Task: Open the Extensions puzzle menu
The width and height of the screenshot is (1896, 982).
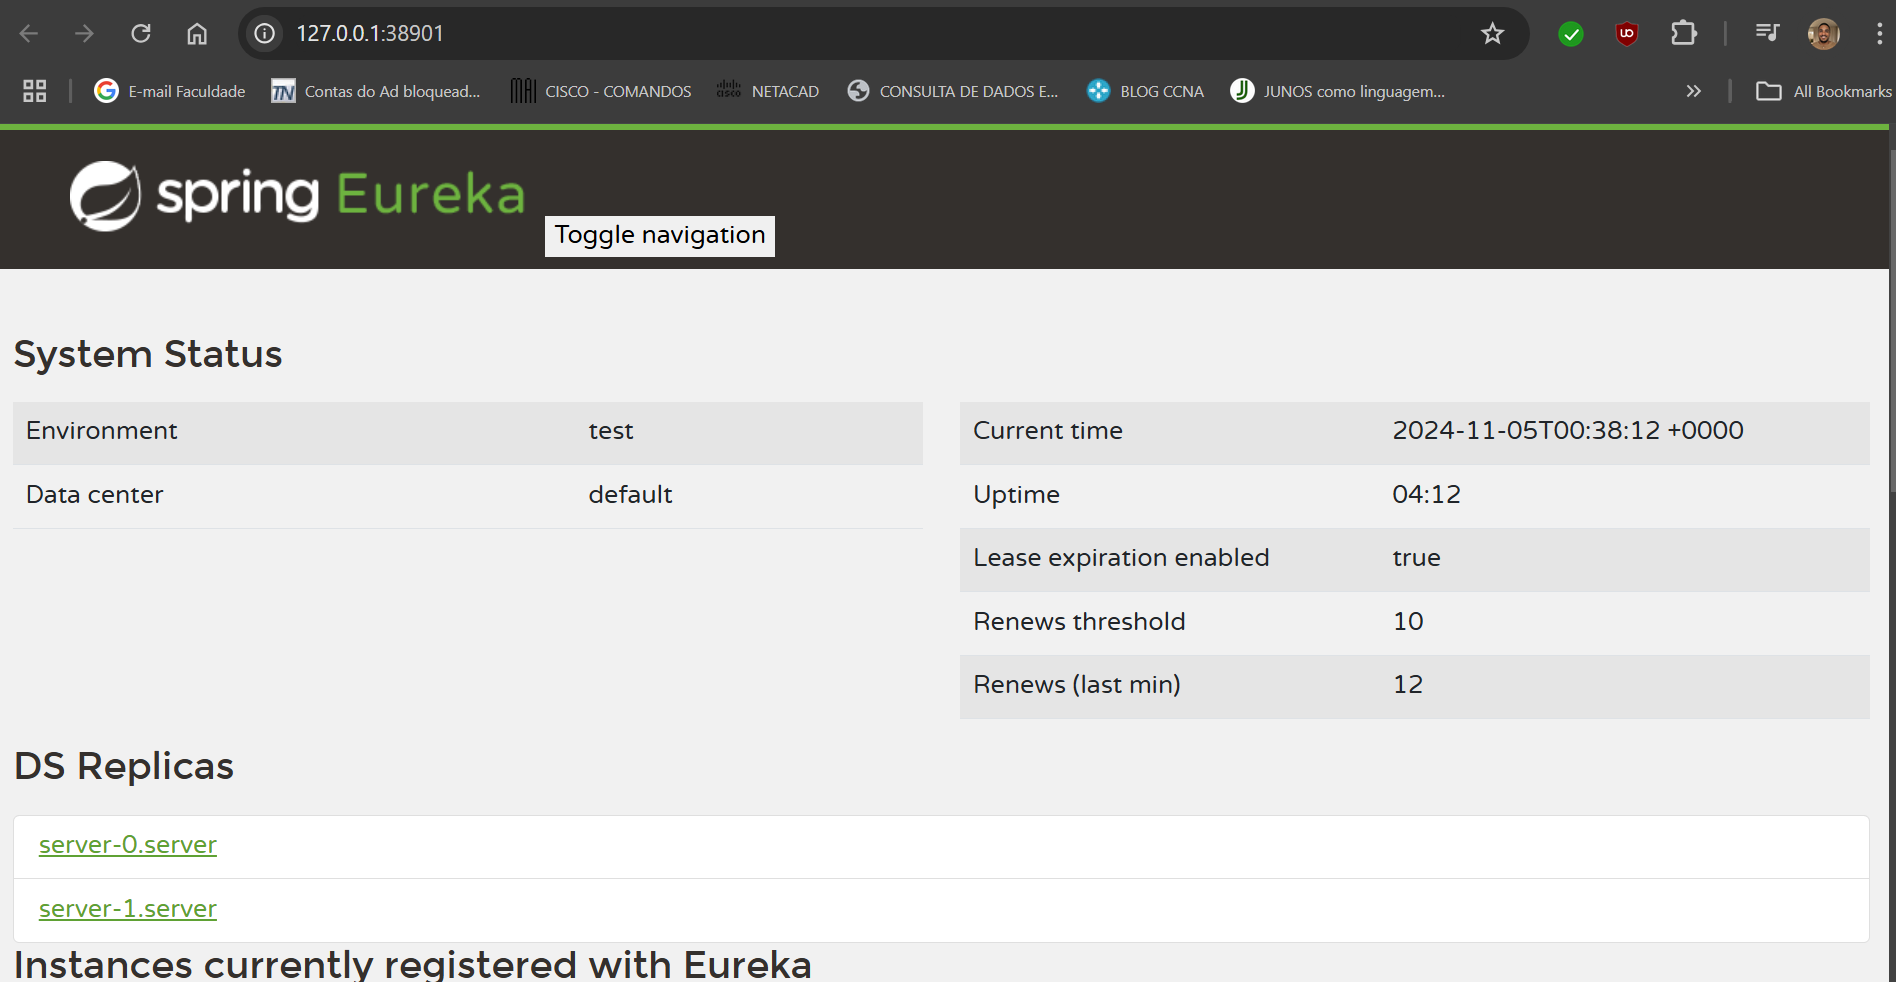Action: tap(1684, 34)
